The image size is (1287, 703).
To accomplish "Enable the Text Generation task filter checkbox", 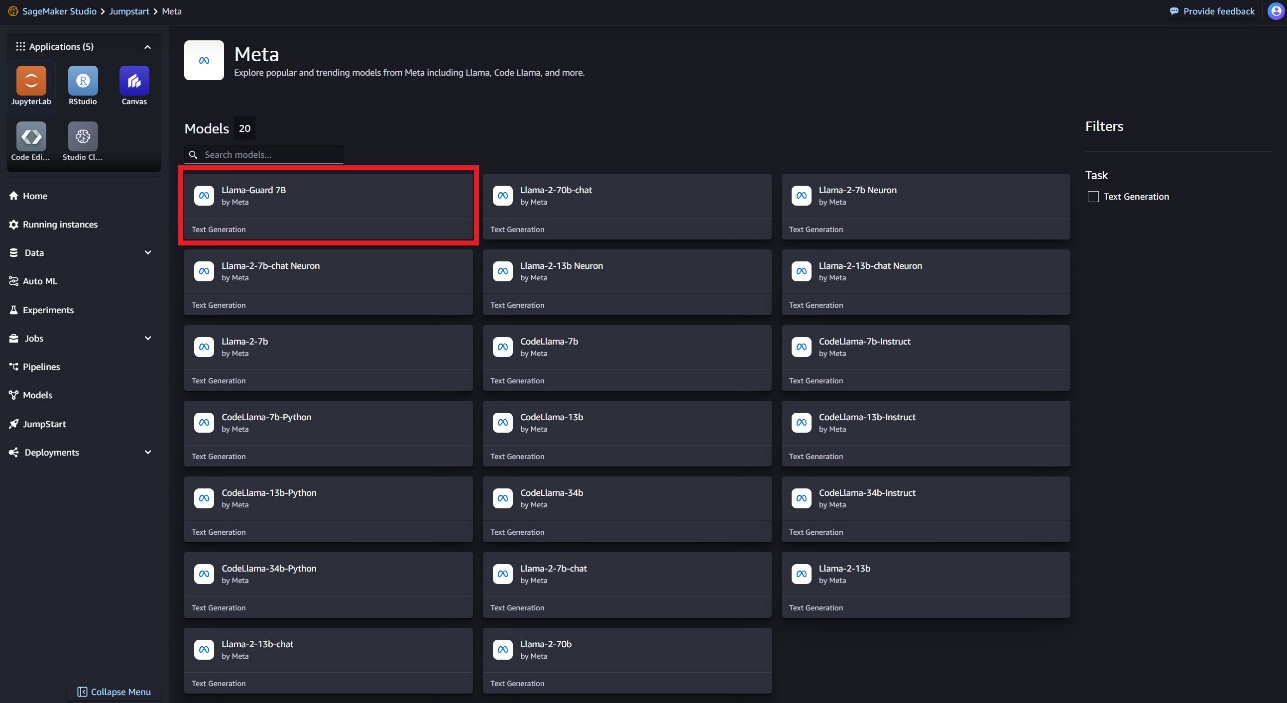I will coord(1094,197).
